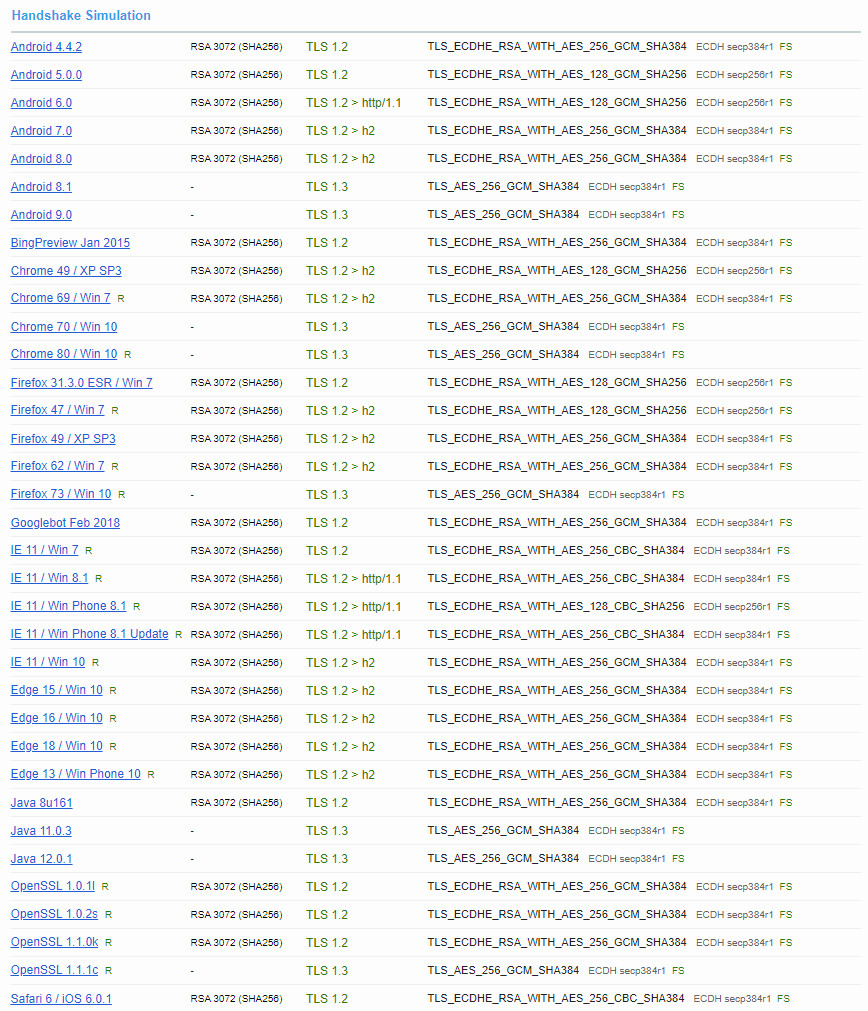Open the OpenSSL 1.0.2s client link

[x=54, y=915]
